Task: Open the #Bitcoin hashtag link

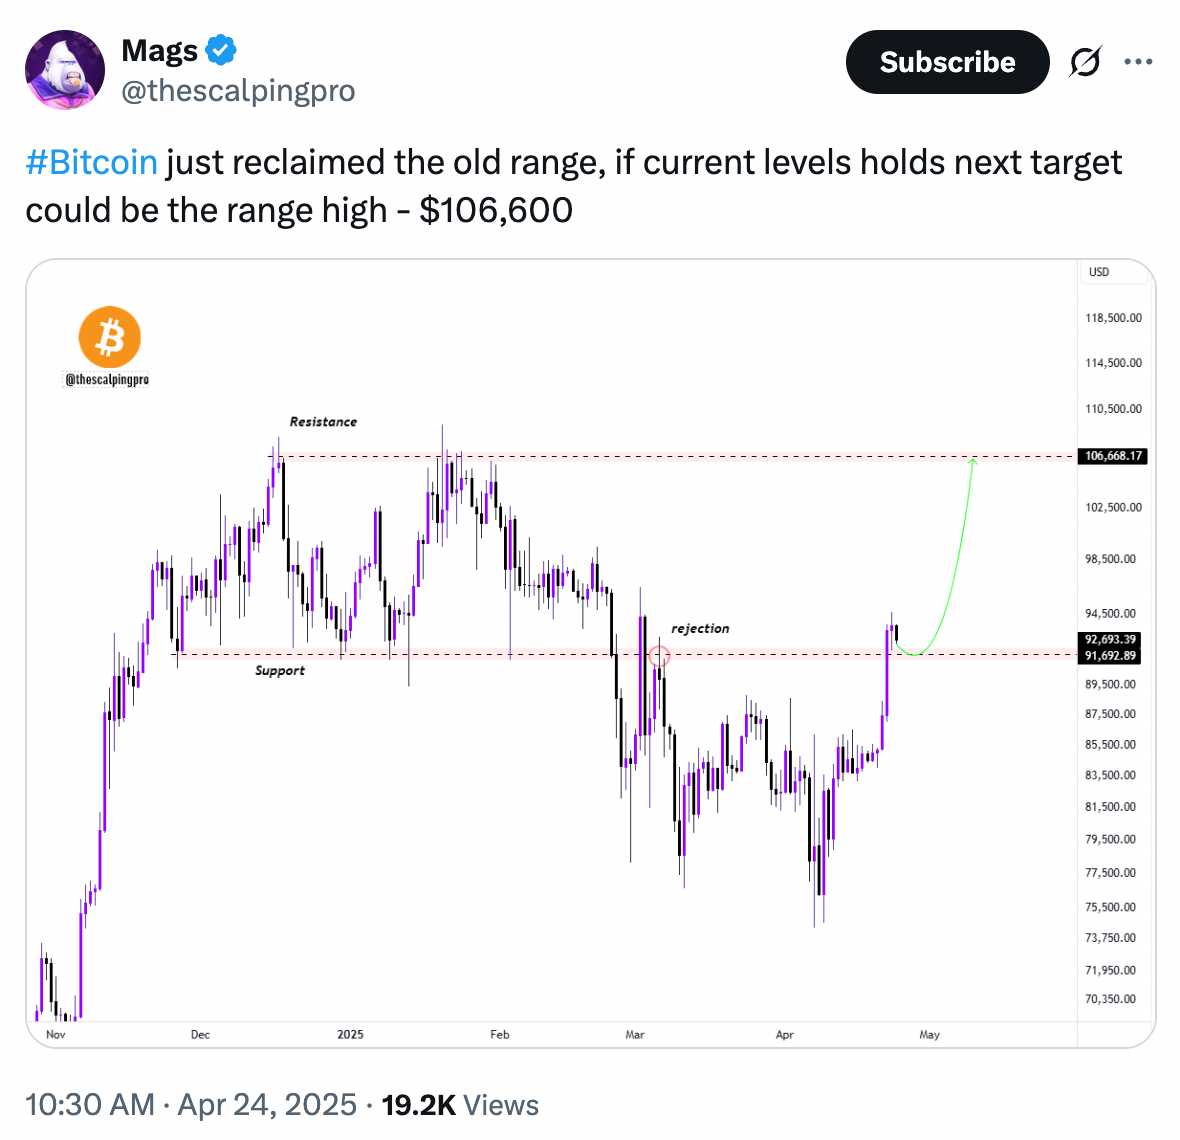Action: click(91, 163)
